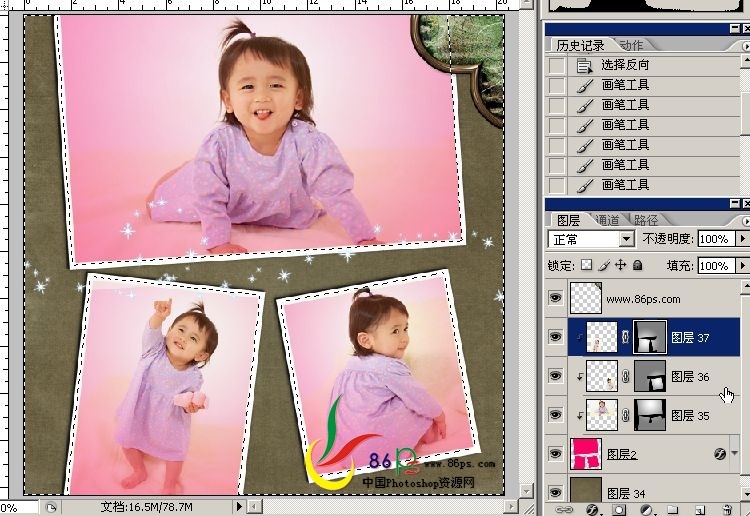
Task: Click the mask link chain on 图层 35
Action: pyautogui.click(x=625, y=416)
